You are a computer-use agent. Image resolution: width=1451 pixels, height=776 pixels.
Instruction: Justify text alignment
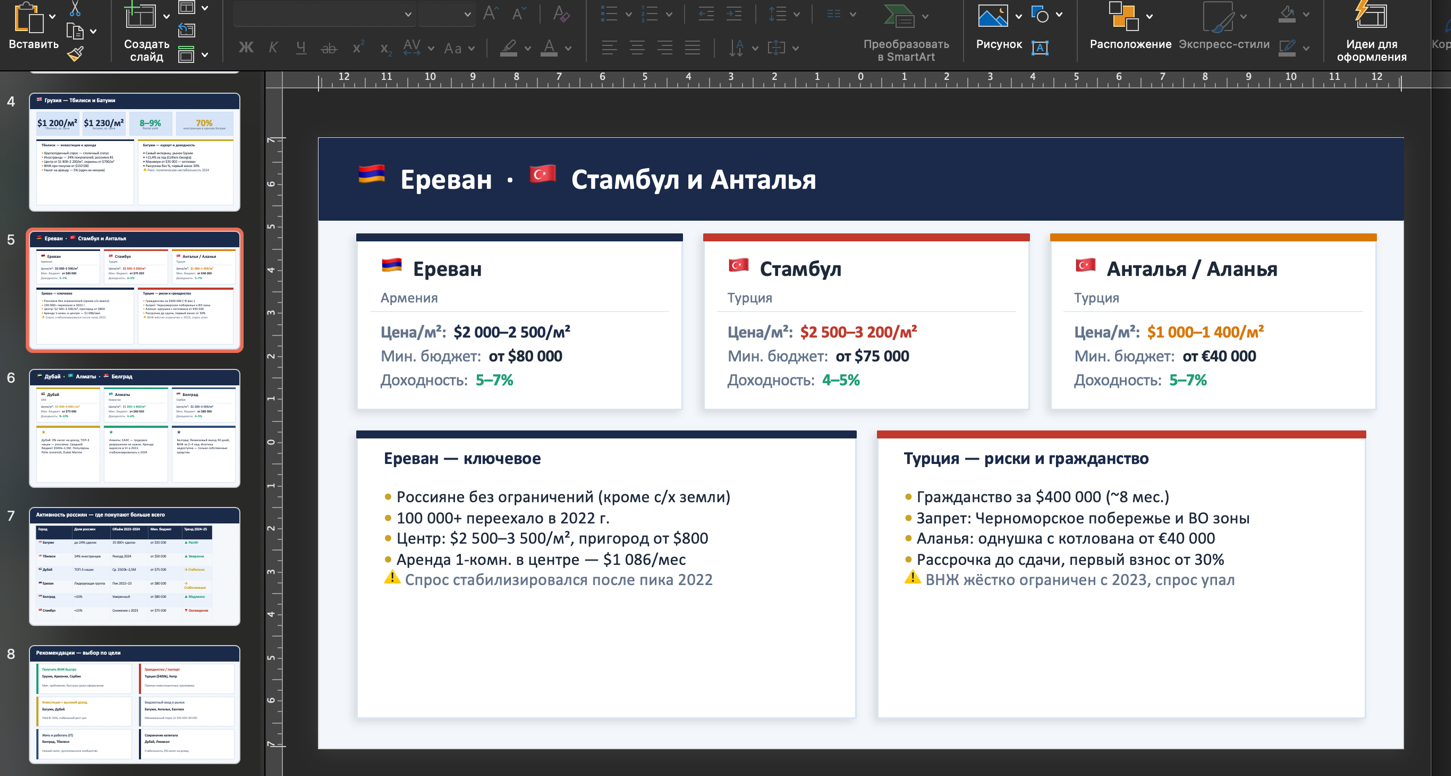693,47
